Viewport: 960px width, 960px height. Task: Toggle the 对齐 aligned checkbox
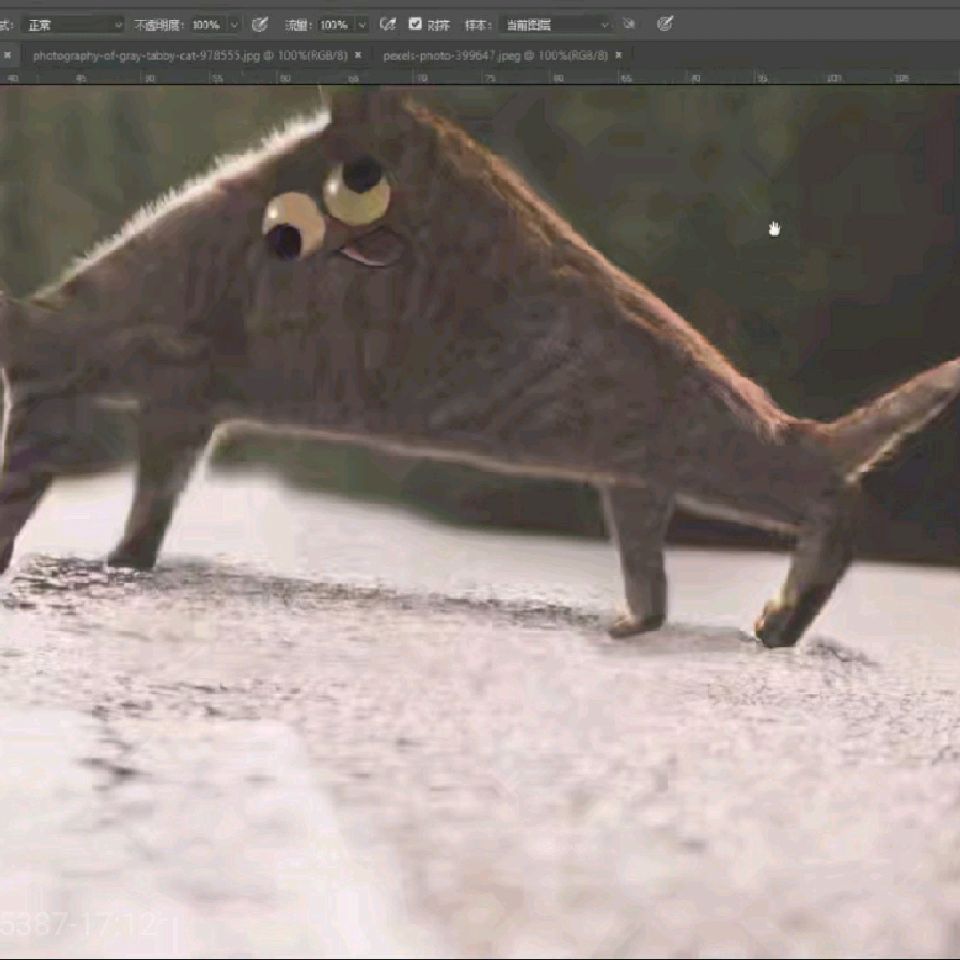(x=415, y=24)
